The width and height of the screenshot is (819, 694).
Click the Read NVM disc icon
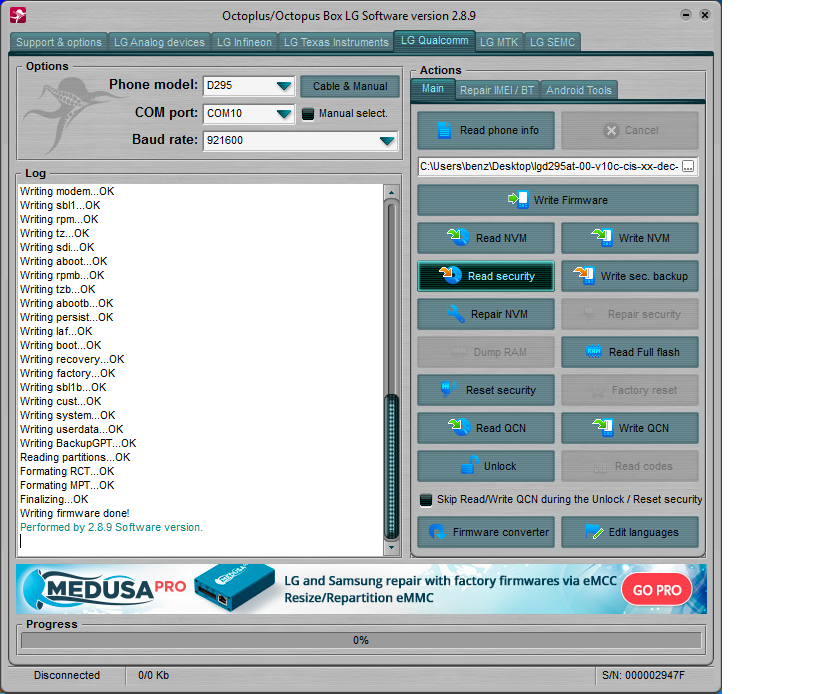(459, 237)
